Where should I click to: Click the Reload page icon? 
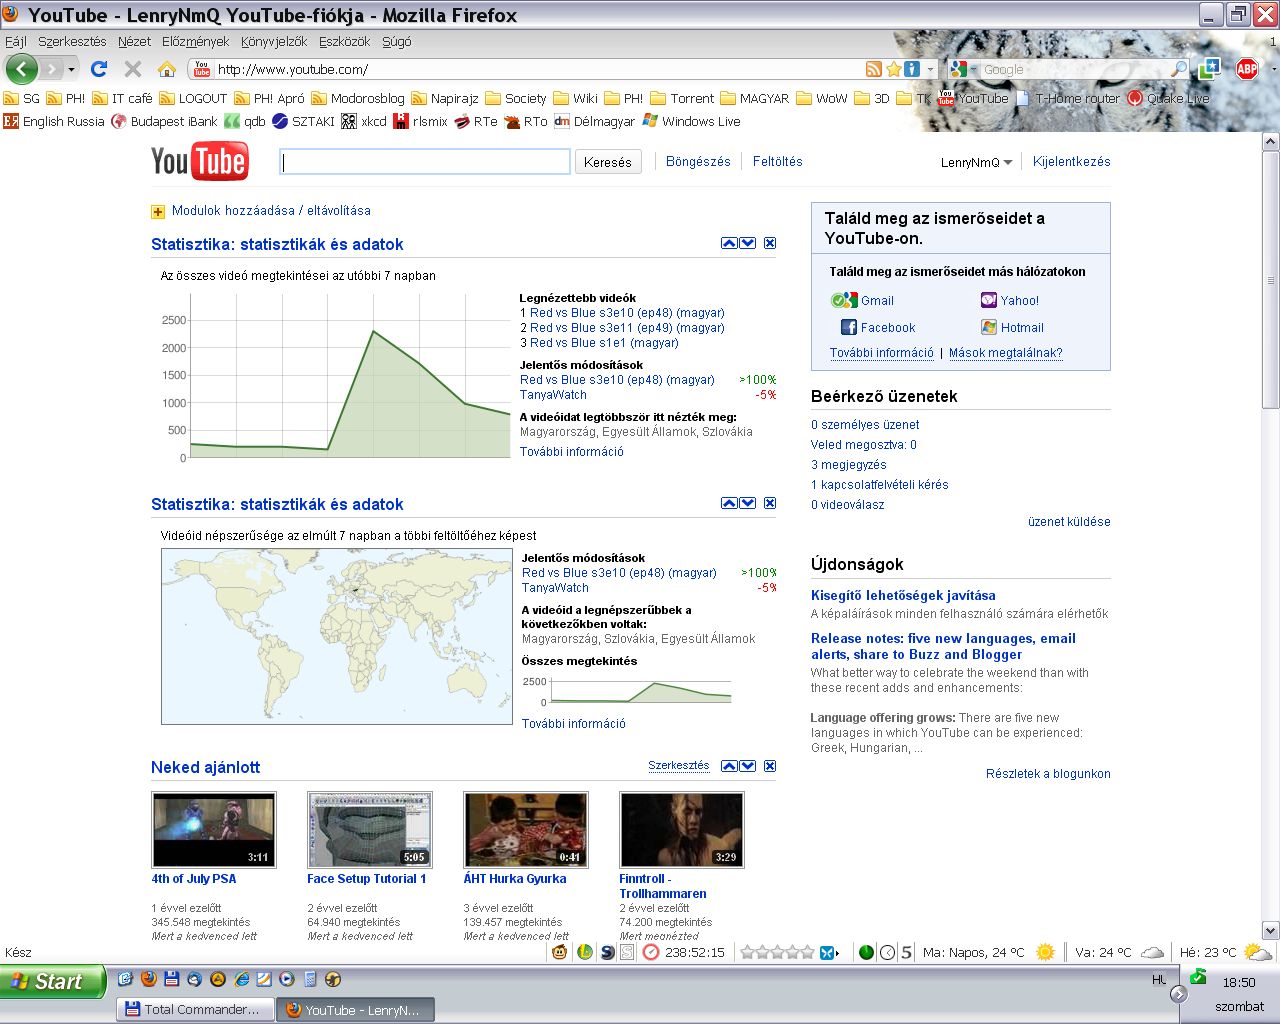98,69
